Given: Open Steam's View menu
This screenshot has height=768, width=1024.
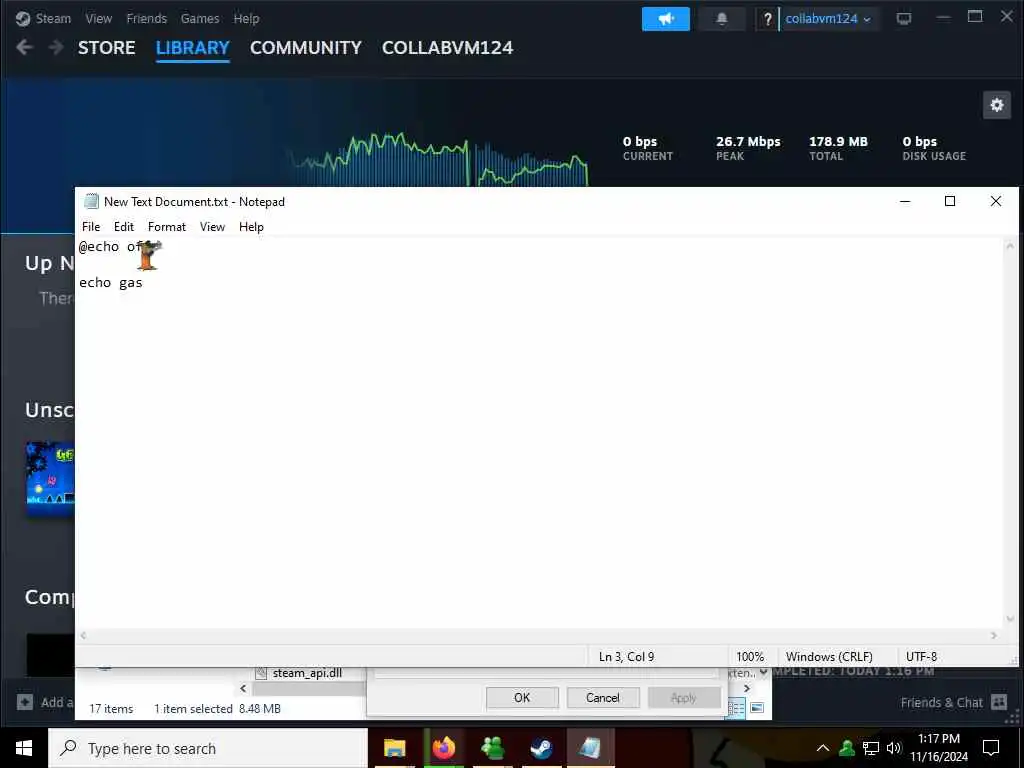Looking at the screenshot, I should (99, 18).
